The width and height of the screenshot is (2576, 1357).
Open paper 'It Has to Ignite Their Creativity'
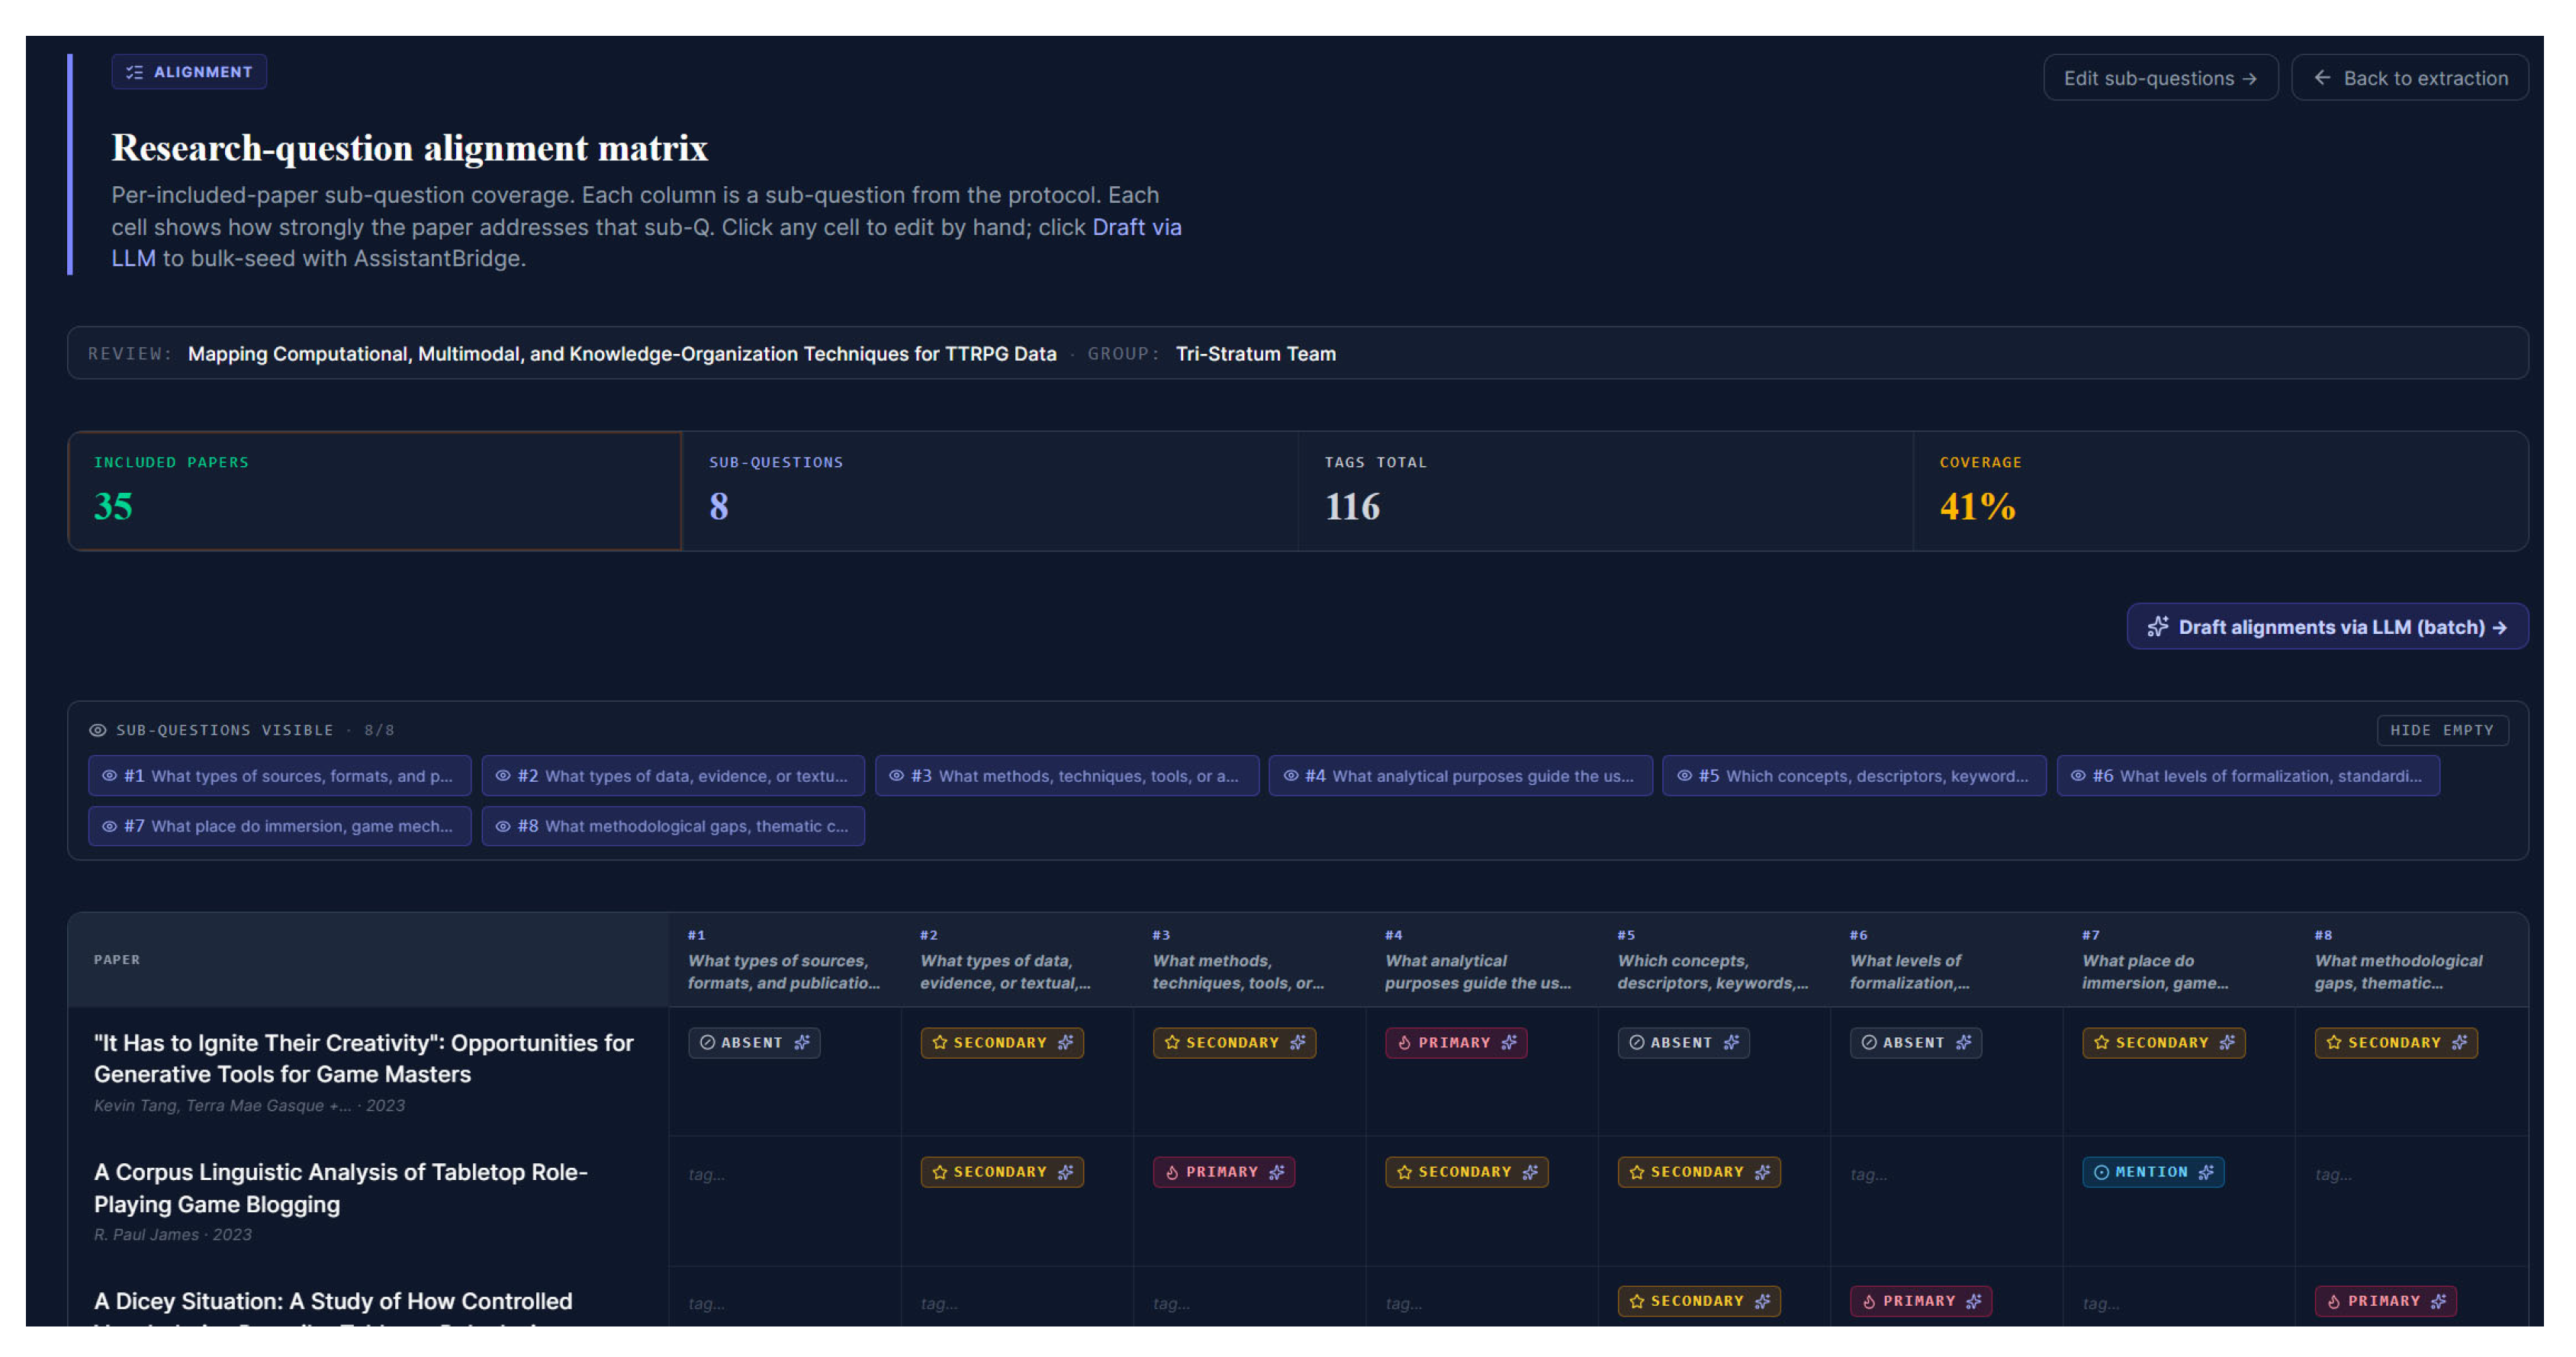click(x=364, y=1058)
